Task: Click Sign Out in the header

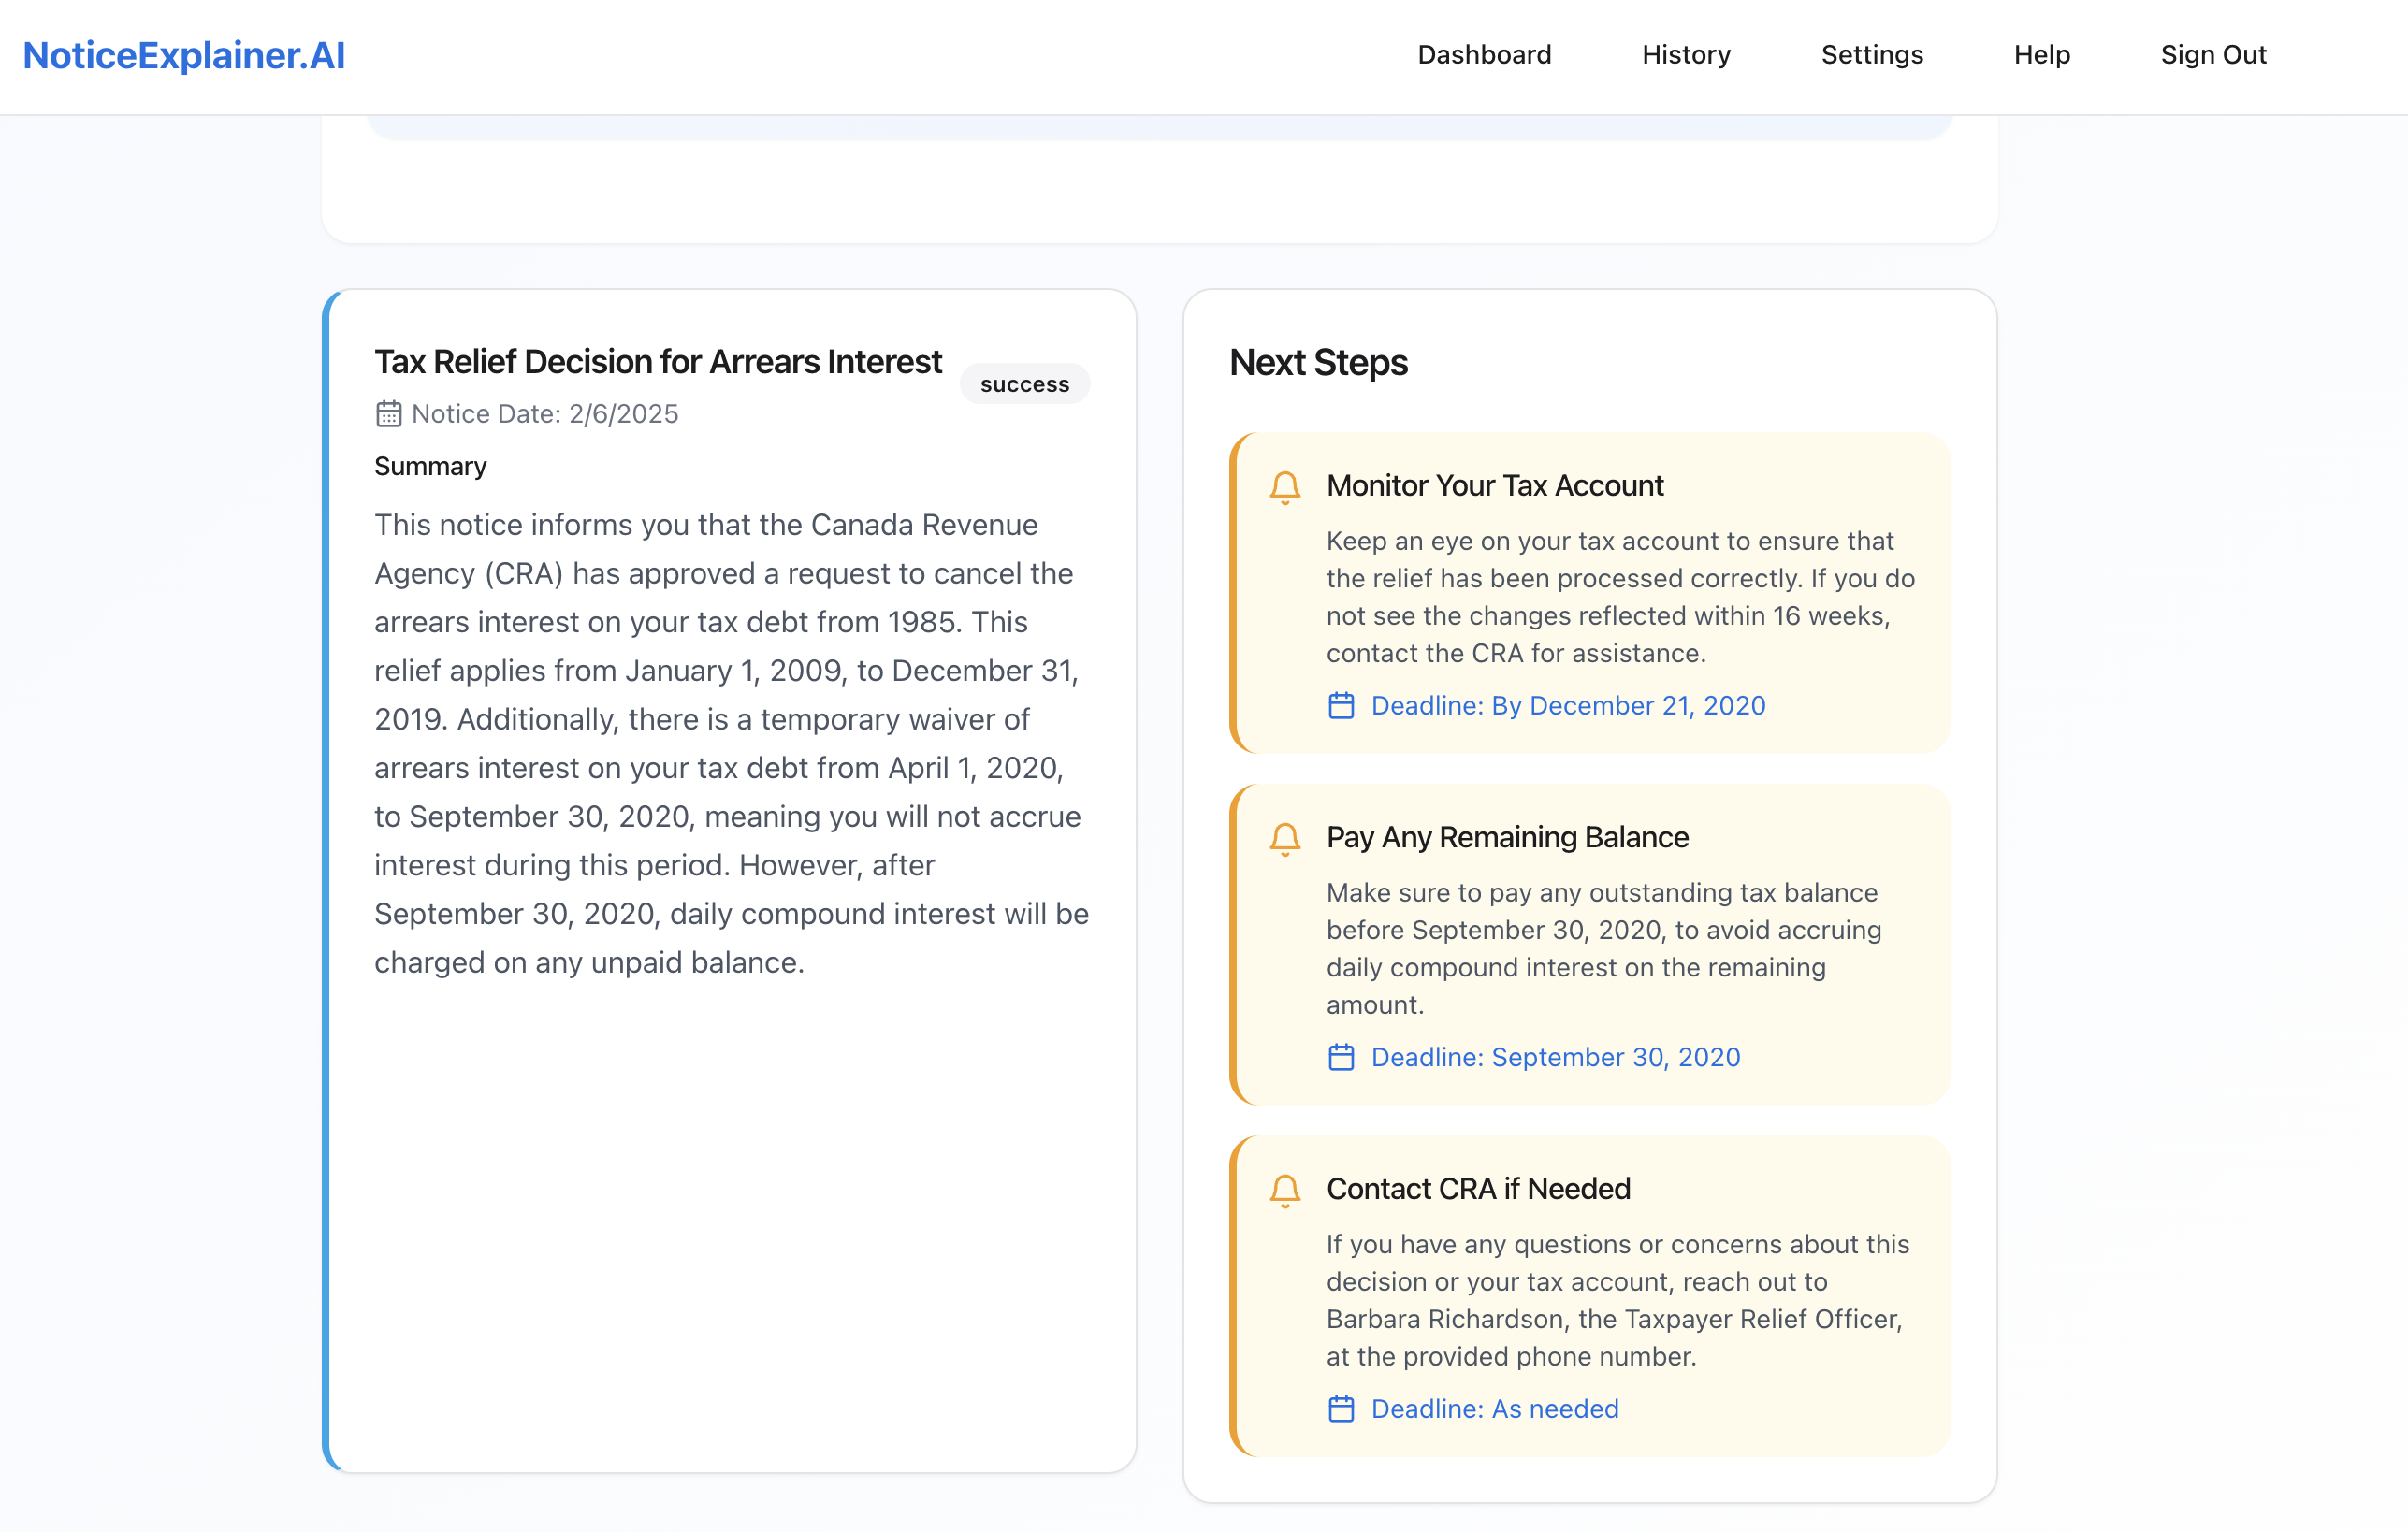Action: click(2213, 55)
